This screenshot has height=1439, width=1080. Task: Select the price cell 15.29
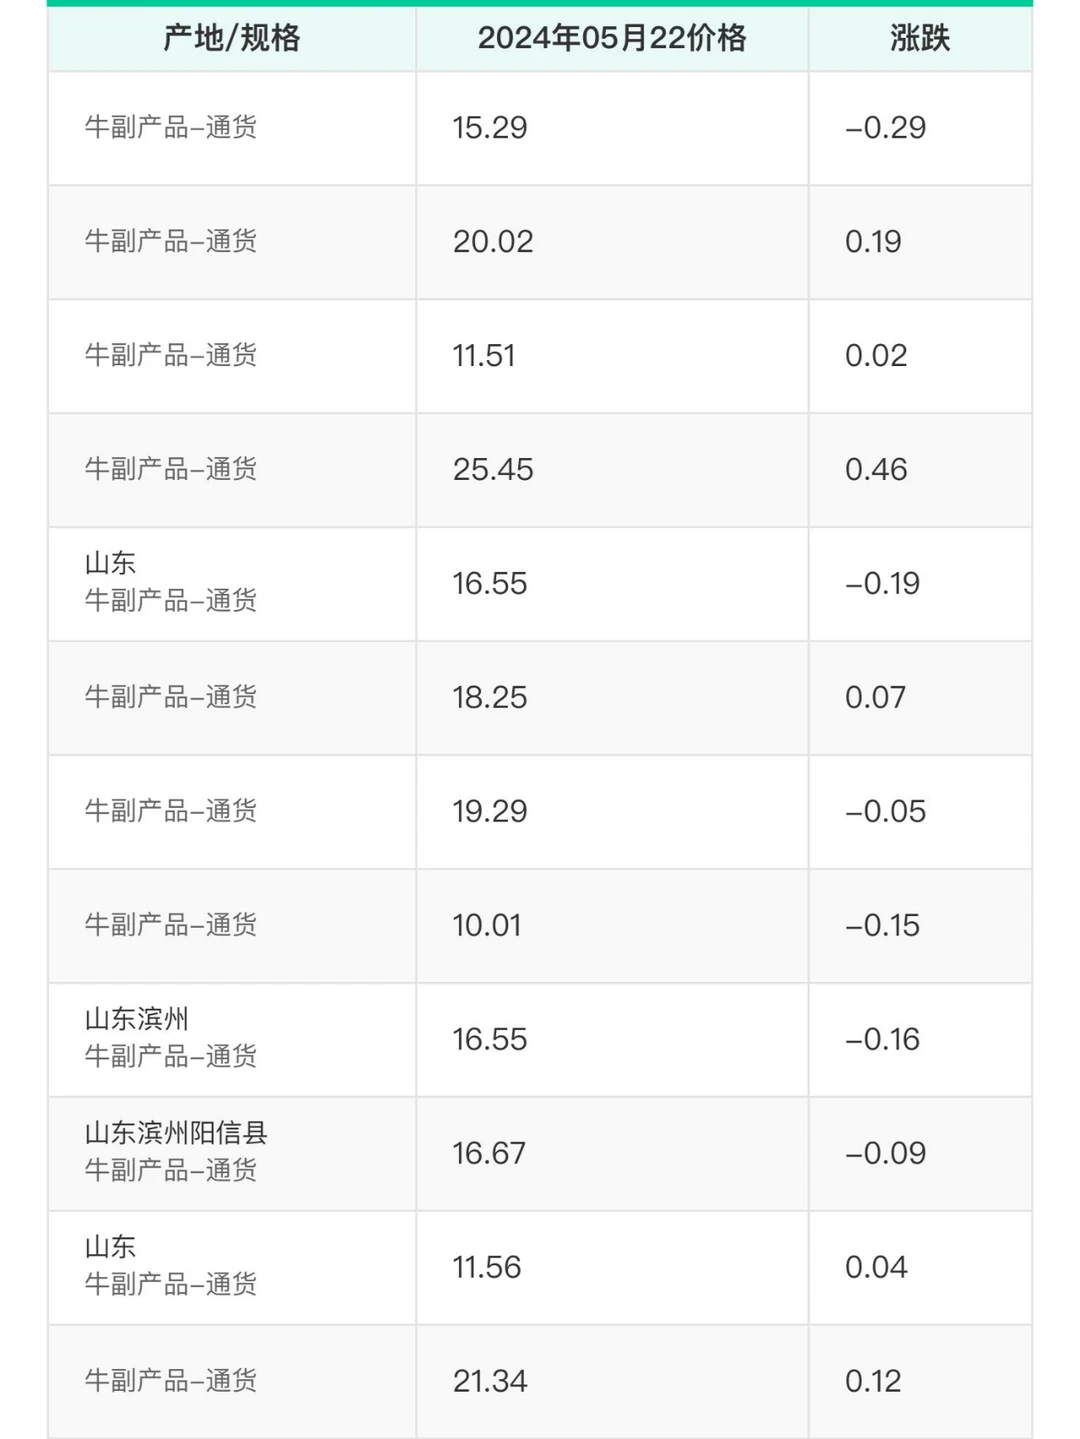click(489, 128)
